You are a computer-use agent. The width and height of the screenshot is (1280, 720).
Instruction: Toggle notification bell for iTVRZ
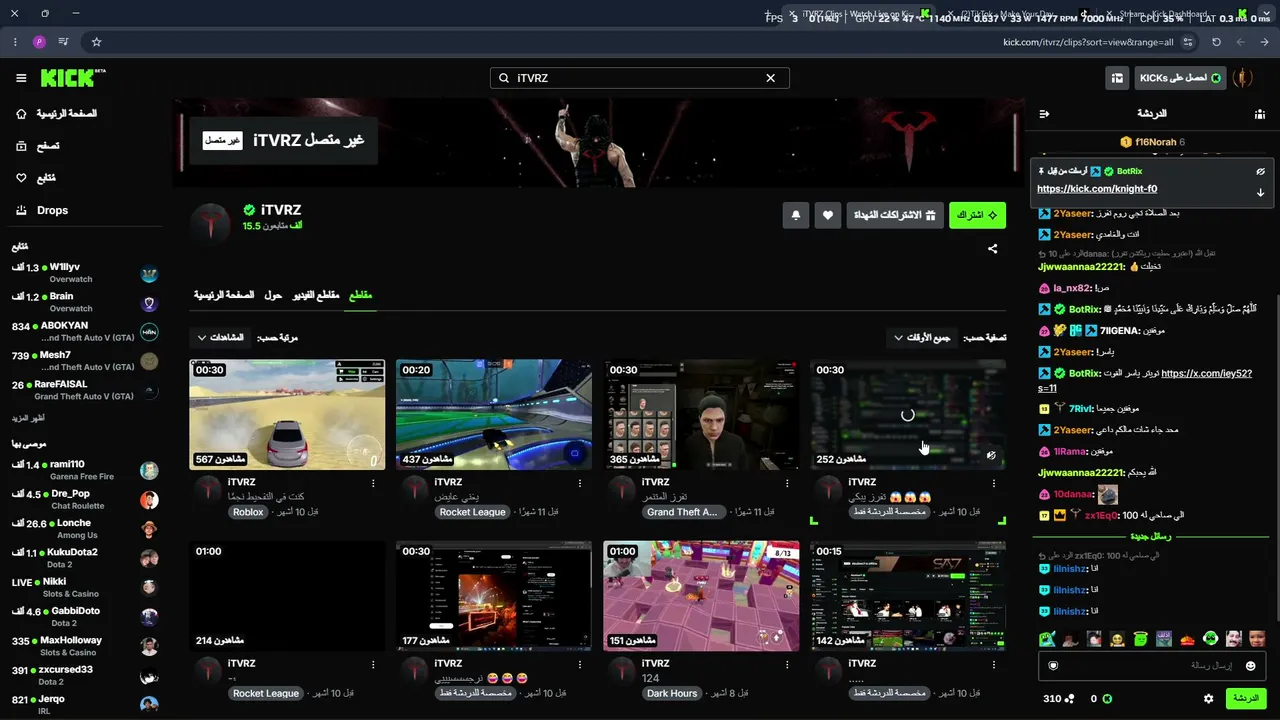pos(796,215)
